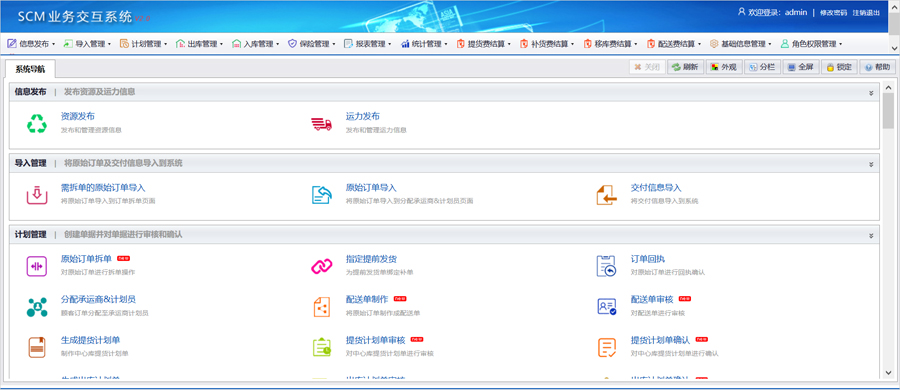Expand the 报表管理 dropdown menu
Viewport: 900px width, 390px height.
(368, 44)
